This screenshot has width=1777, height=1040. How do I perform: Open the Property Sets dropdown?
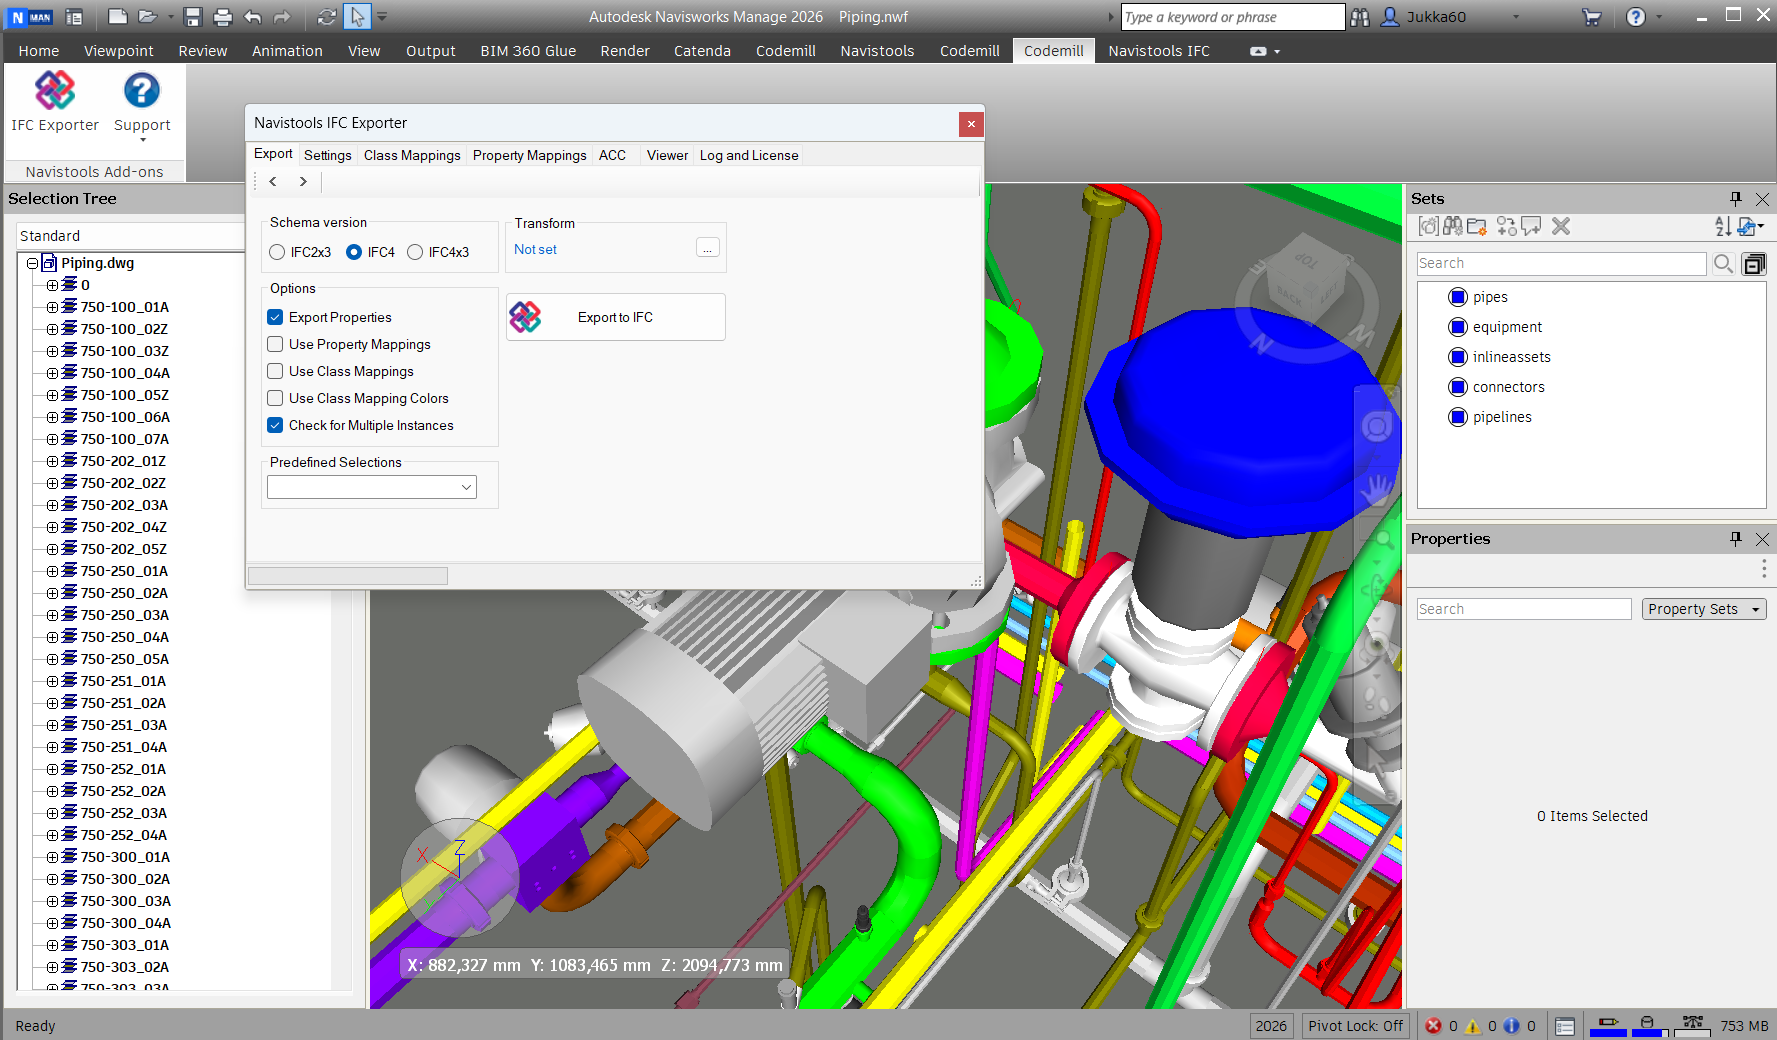tap(1703, 609)
